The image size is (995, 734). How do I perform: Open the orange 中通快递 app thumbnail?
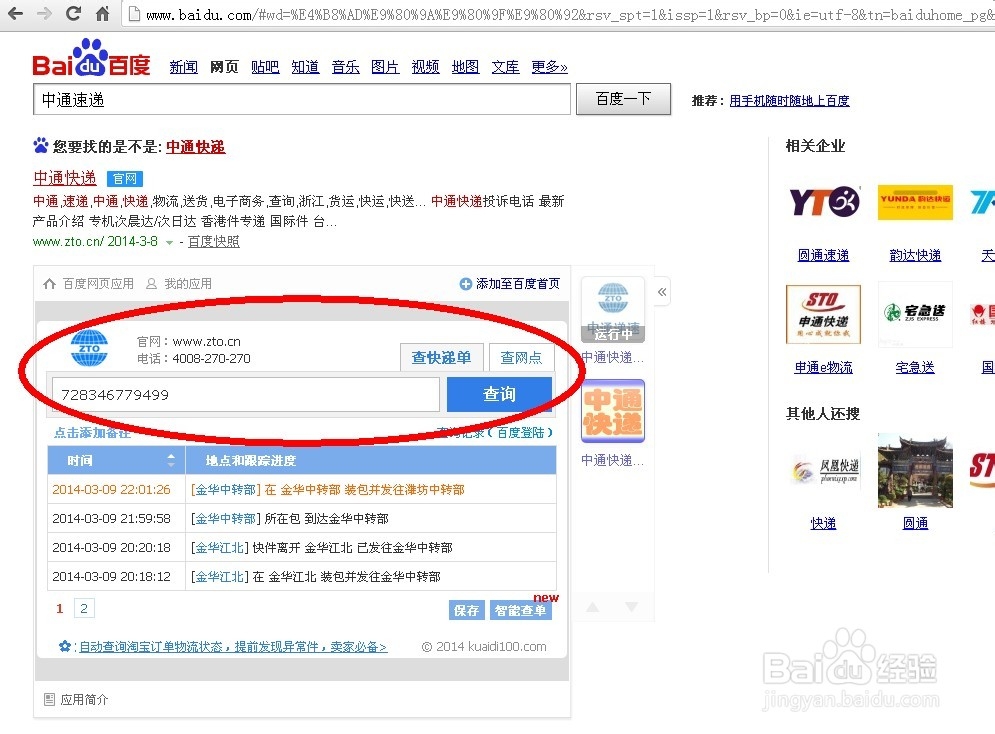[x=613, y=411]
